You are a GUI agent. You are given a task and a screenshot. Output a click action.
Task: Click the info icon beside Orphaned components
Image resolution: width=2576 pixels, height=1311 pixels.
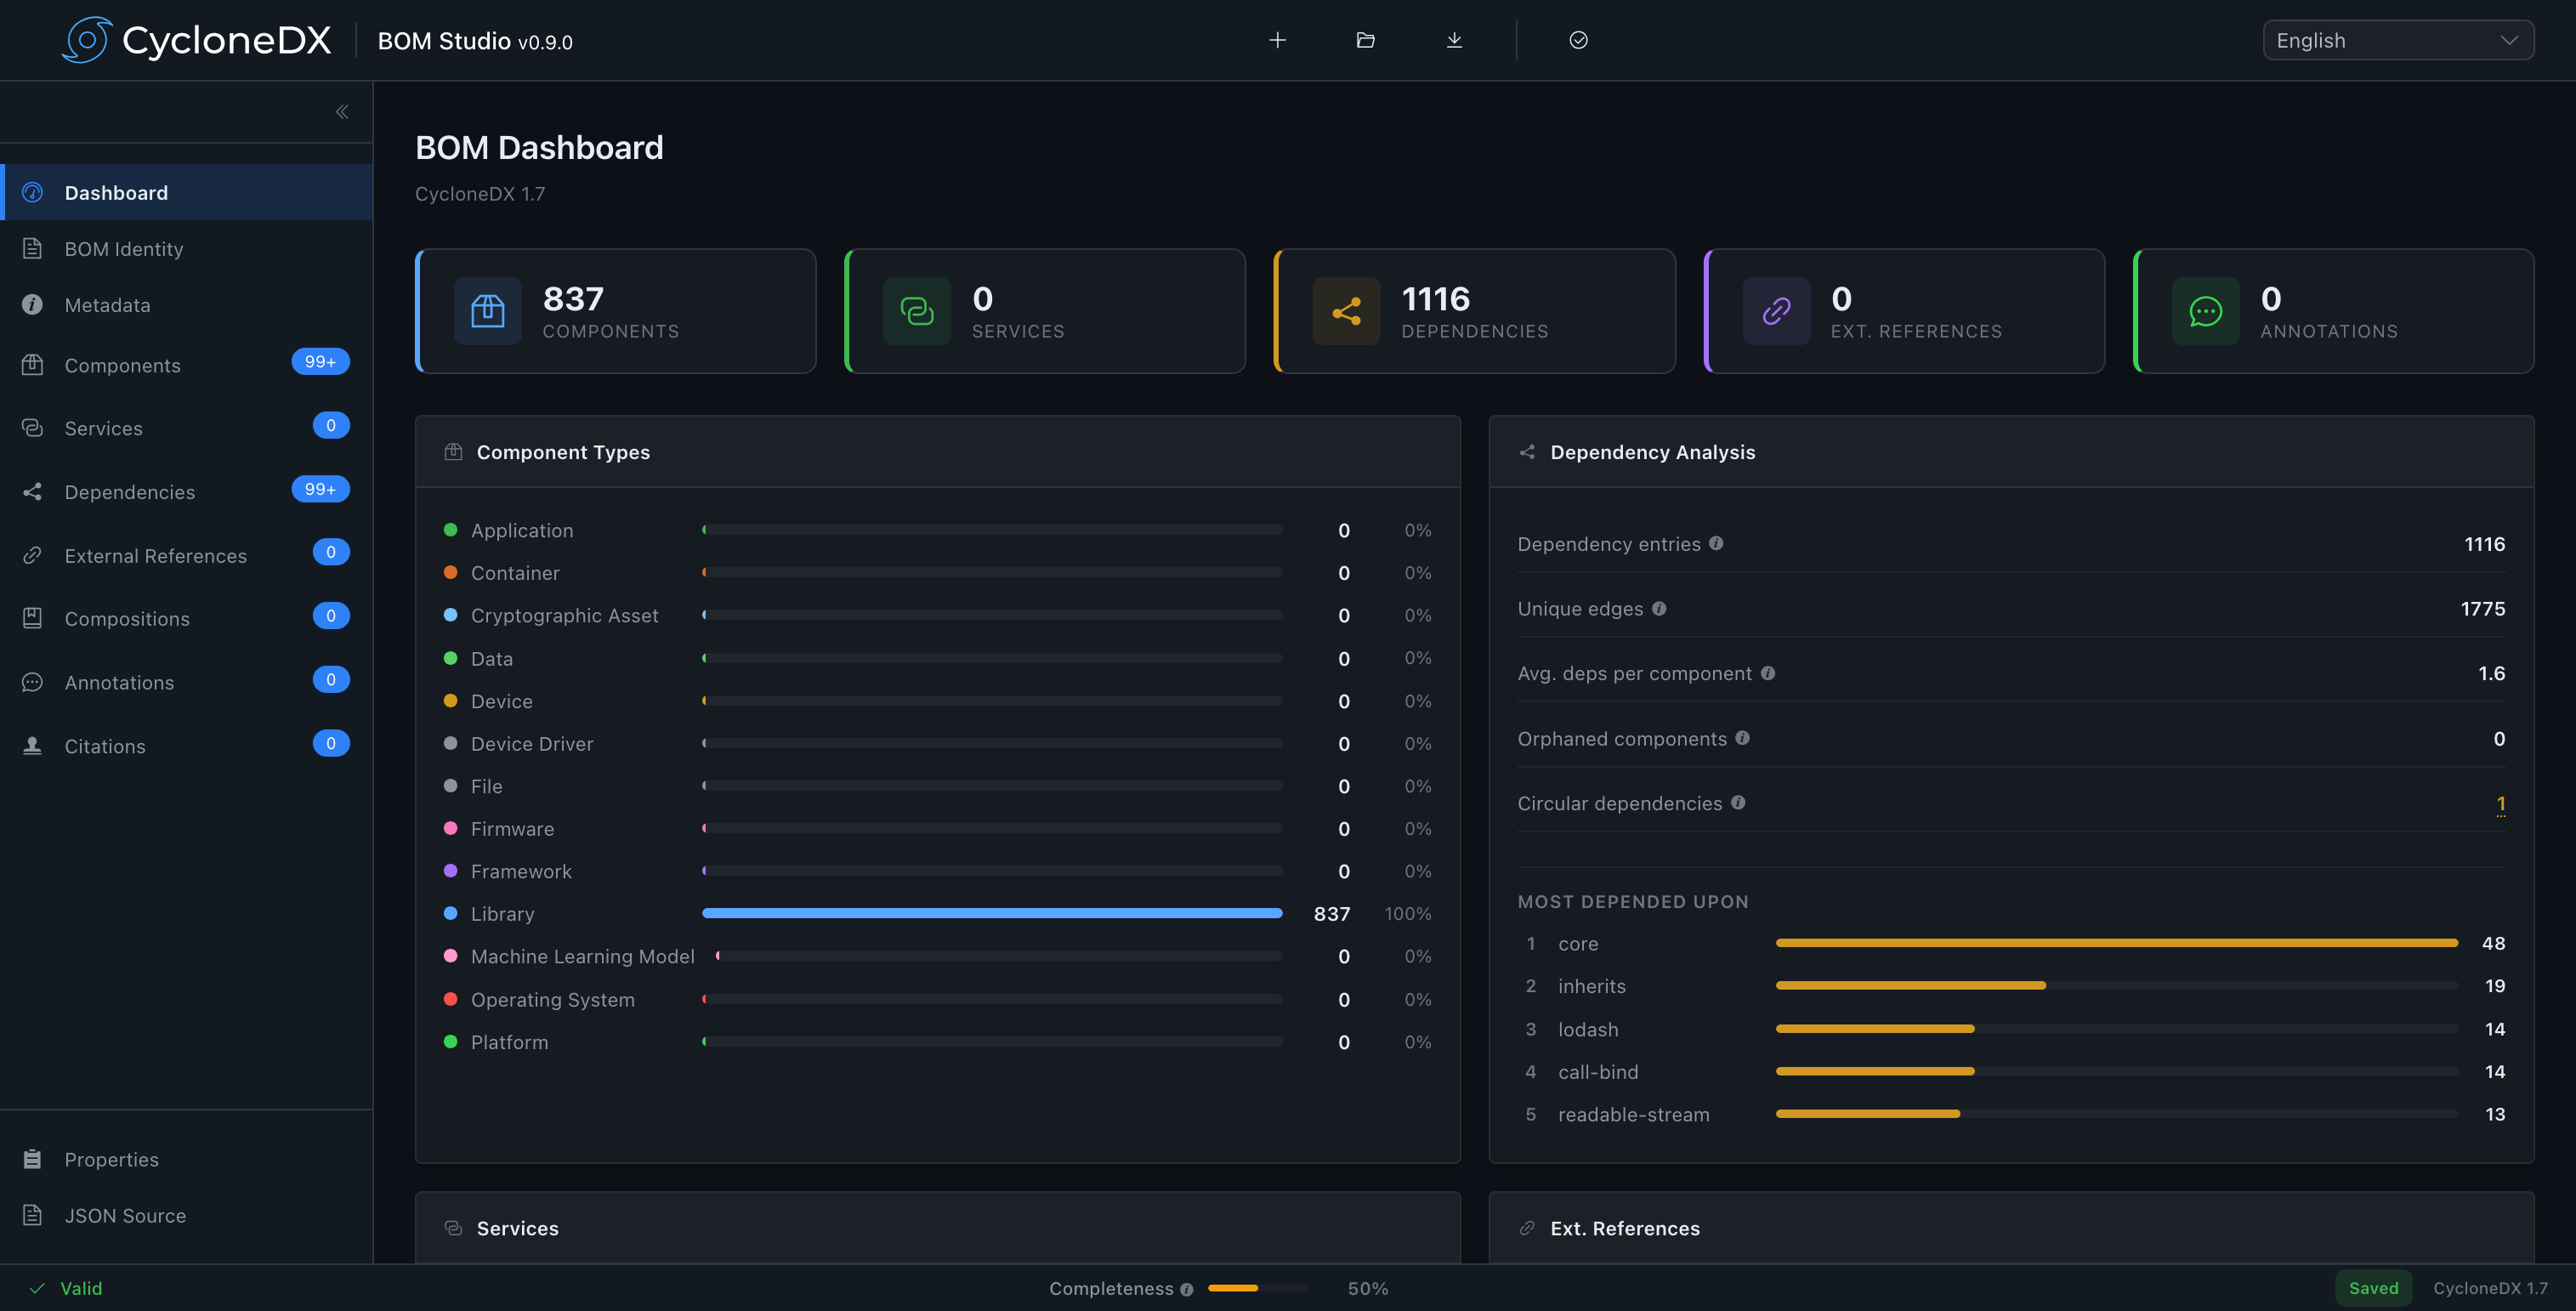click(1742, 738)
